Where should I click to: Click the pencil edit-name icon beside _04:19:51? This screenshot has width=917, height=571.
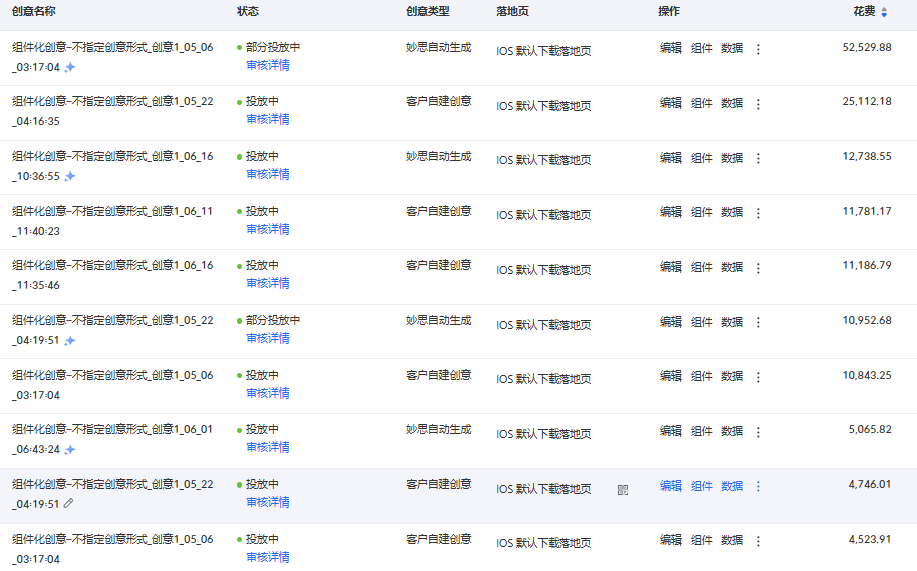[68, 503]
